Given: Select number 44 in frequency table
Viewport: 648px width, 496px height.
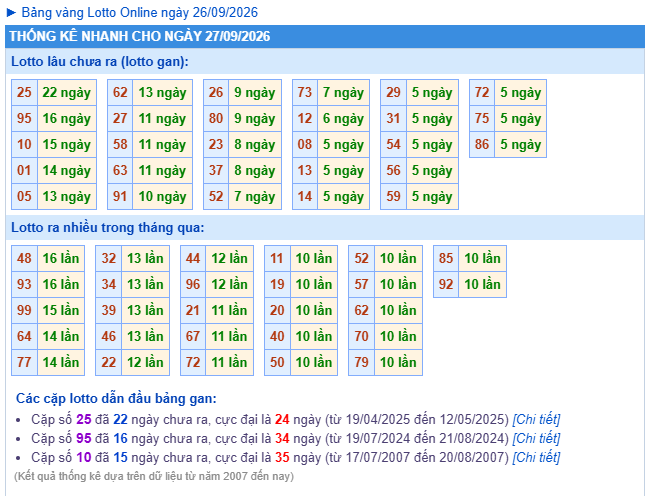Looking at the screenshot, I should pos(193,258).
